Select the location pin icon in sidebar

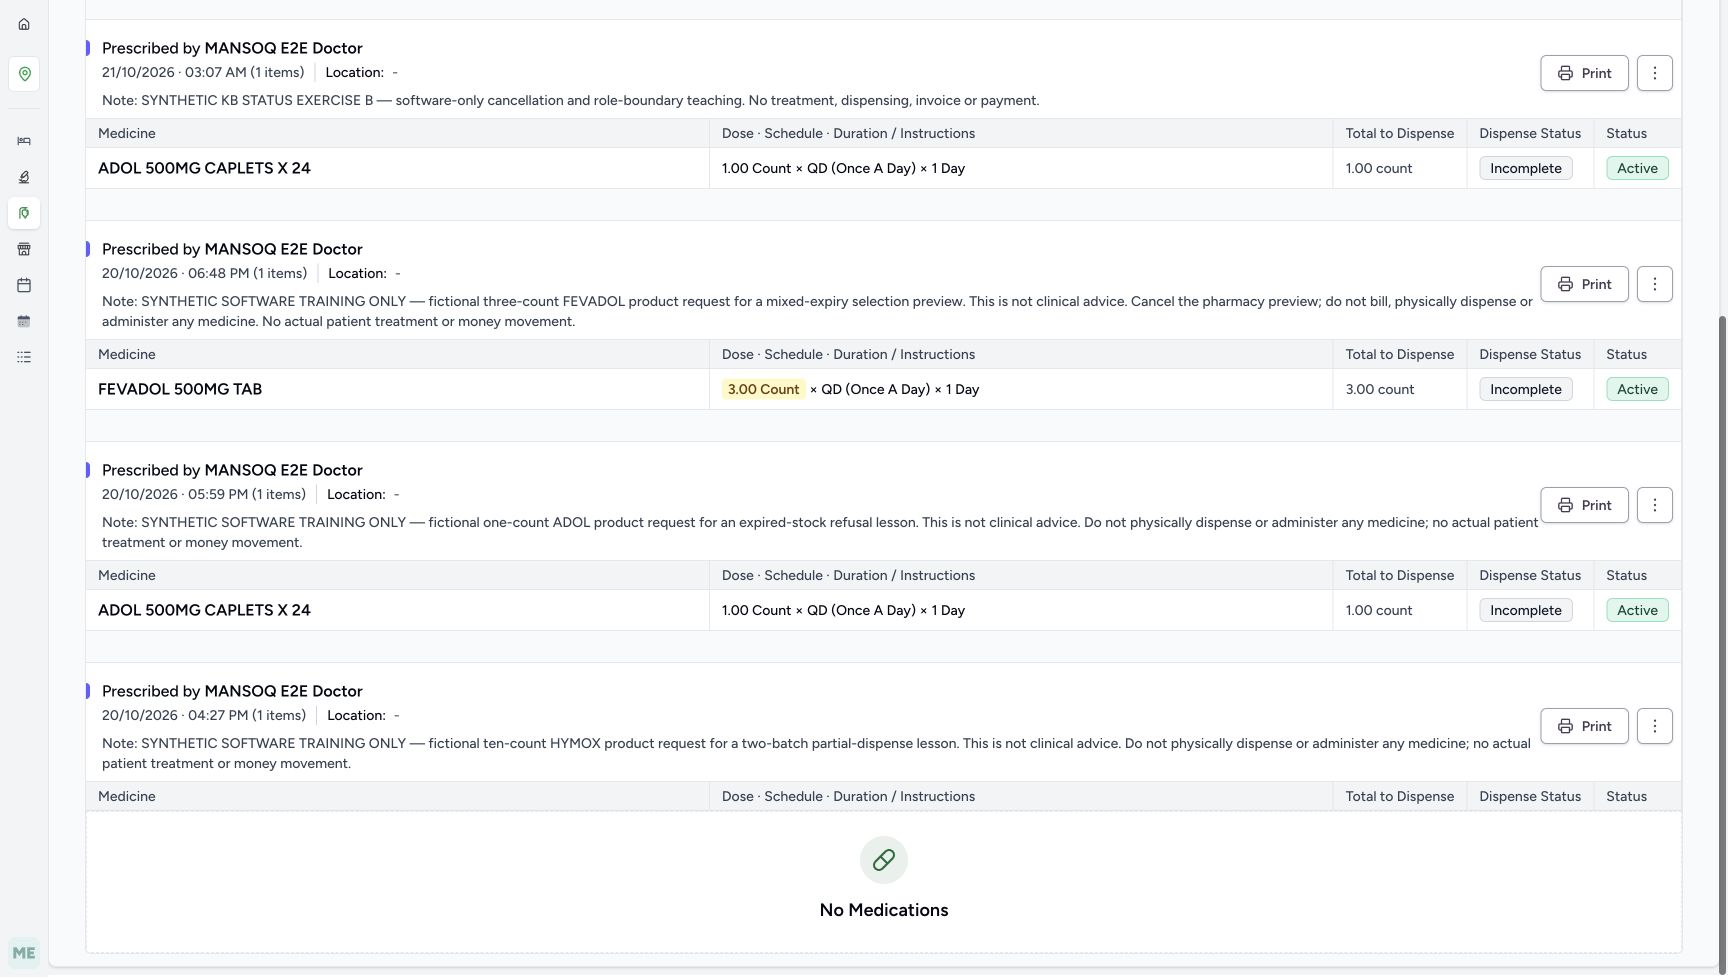click(24, 74)
